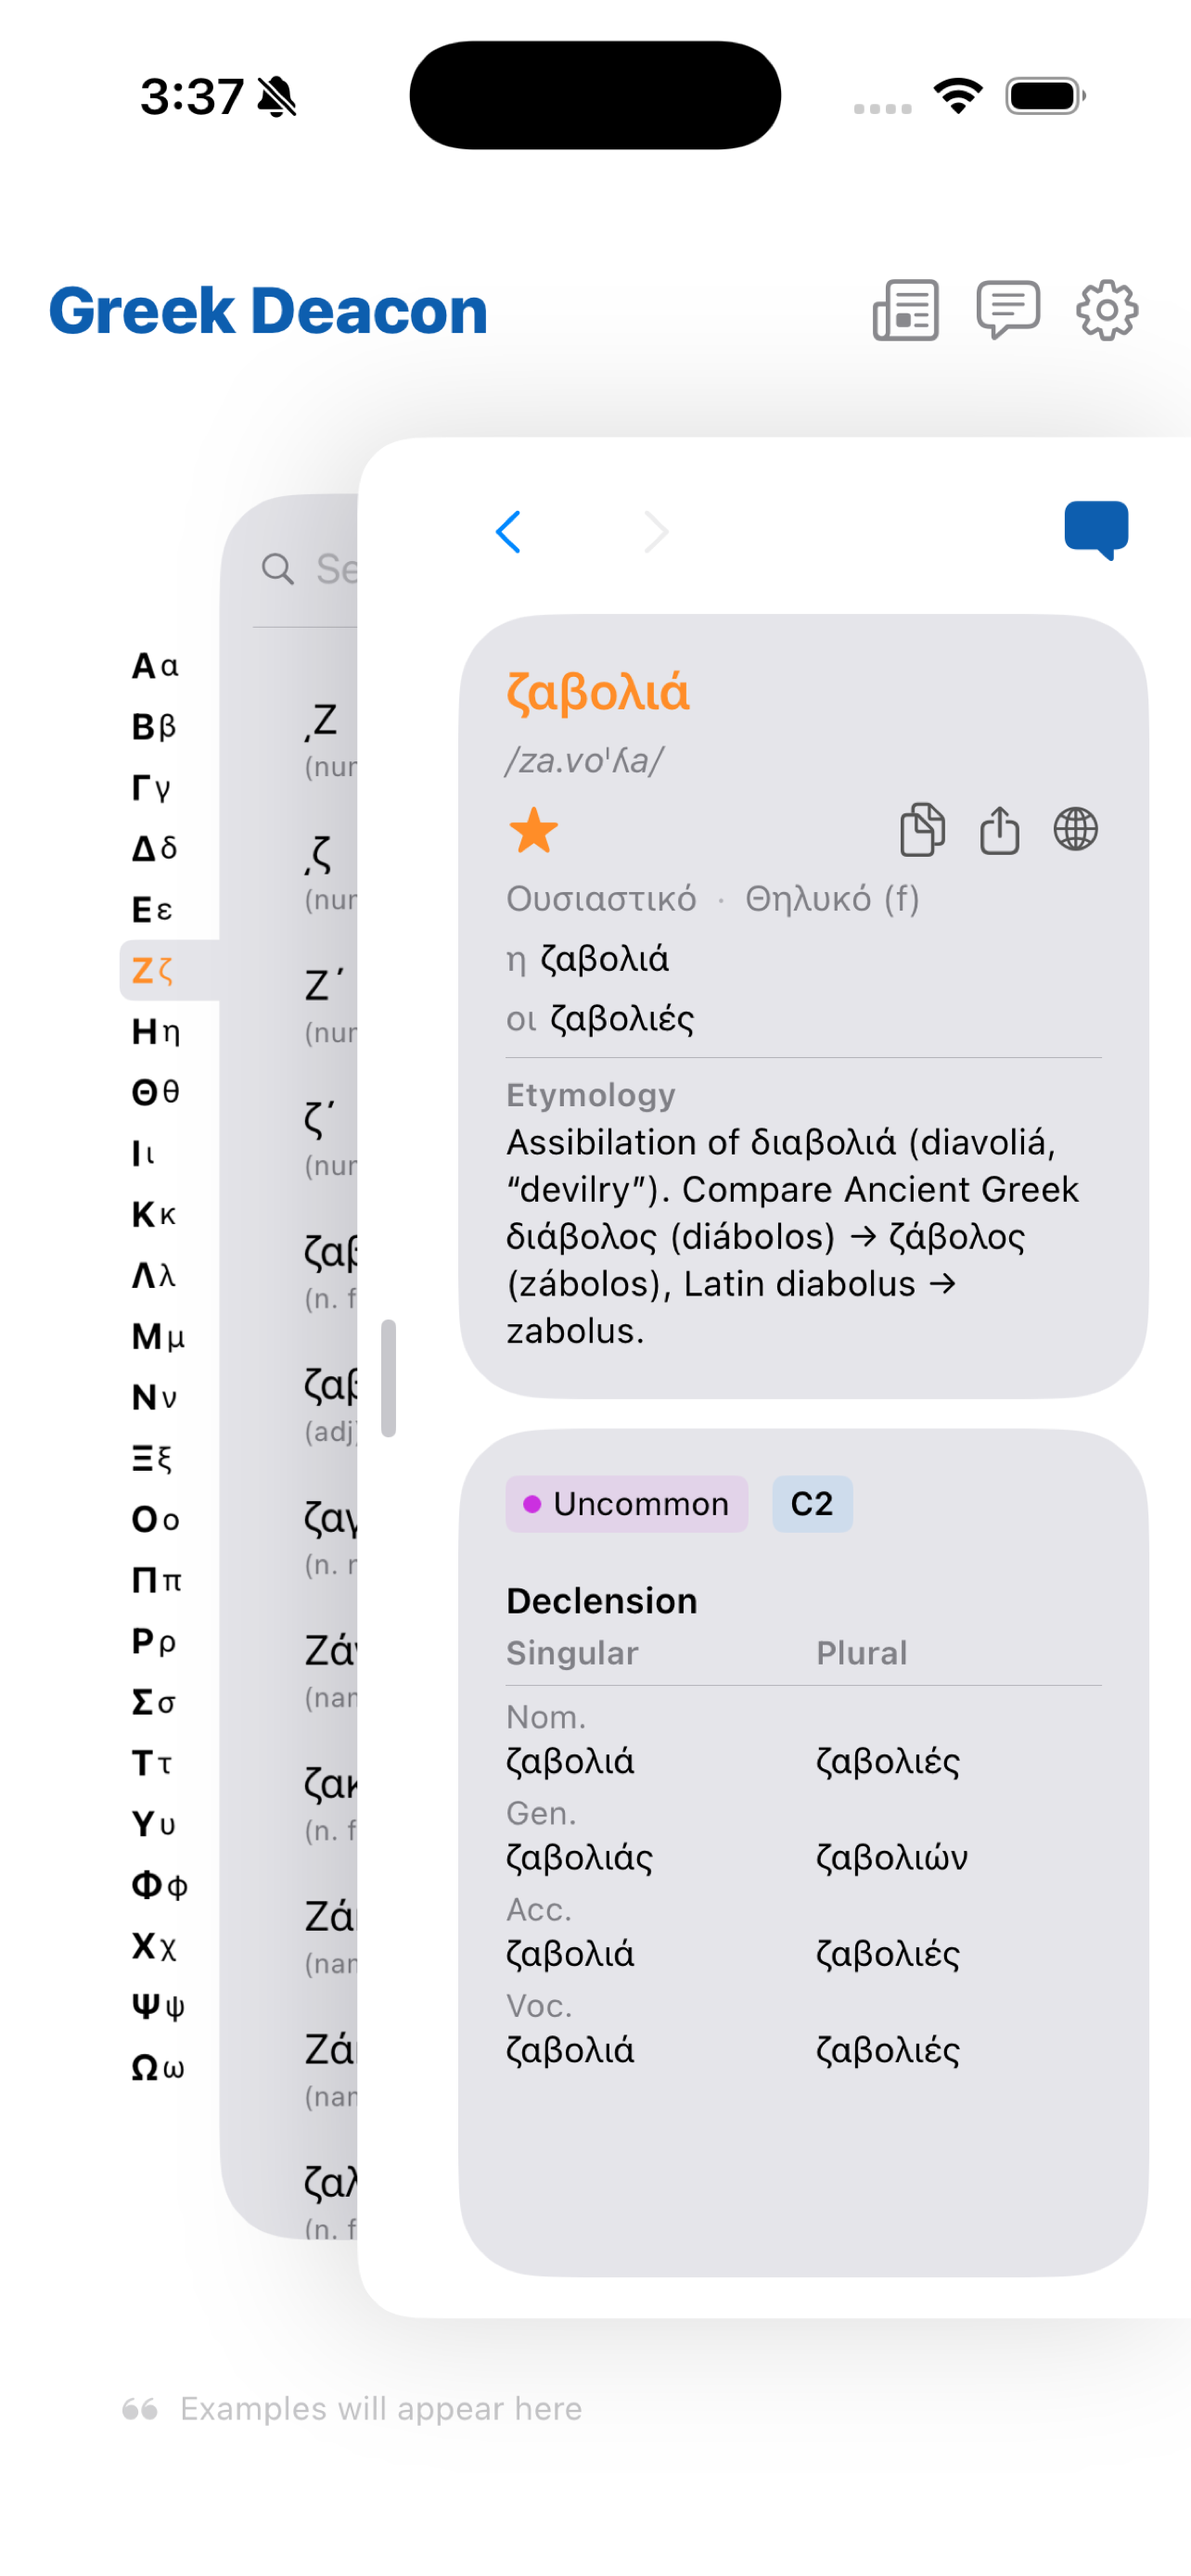Click the pronunciation /za.voˈʎa/ text

(x=586, y=759)
